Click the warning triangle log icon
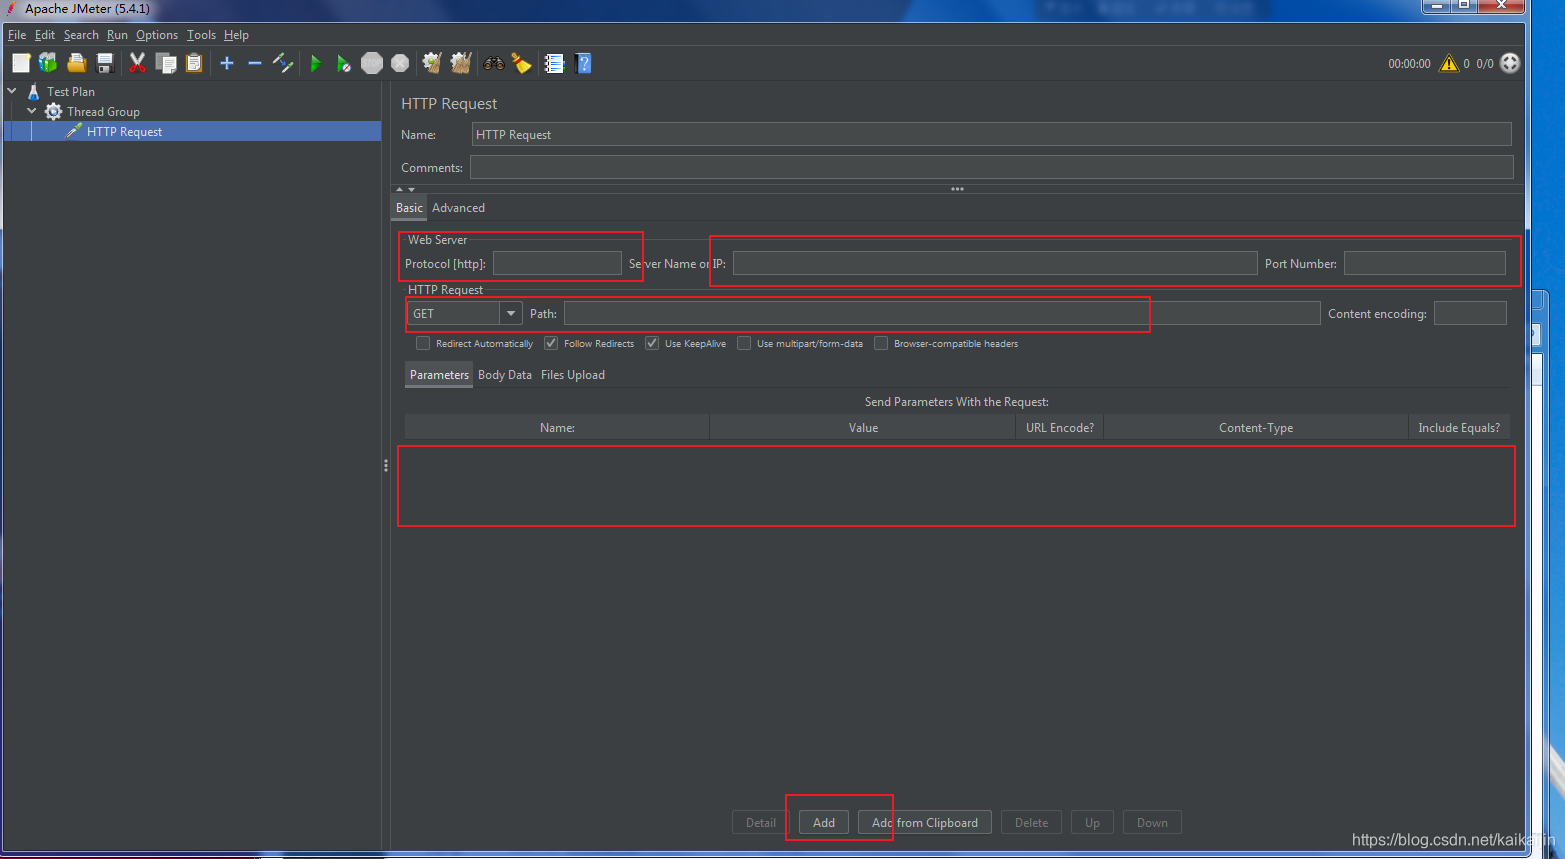The height and width of the screenshot is (859, 1565). (x=1449, y=63)
